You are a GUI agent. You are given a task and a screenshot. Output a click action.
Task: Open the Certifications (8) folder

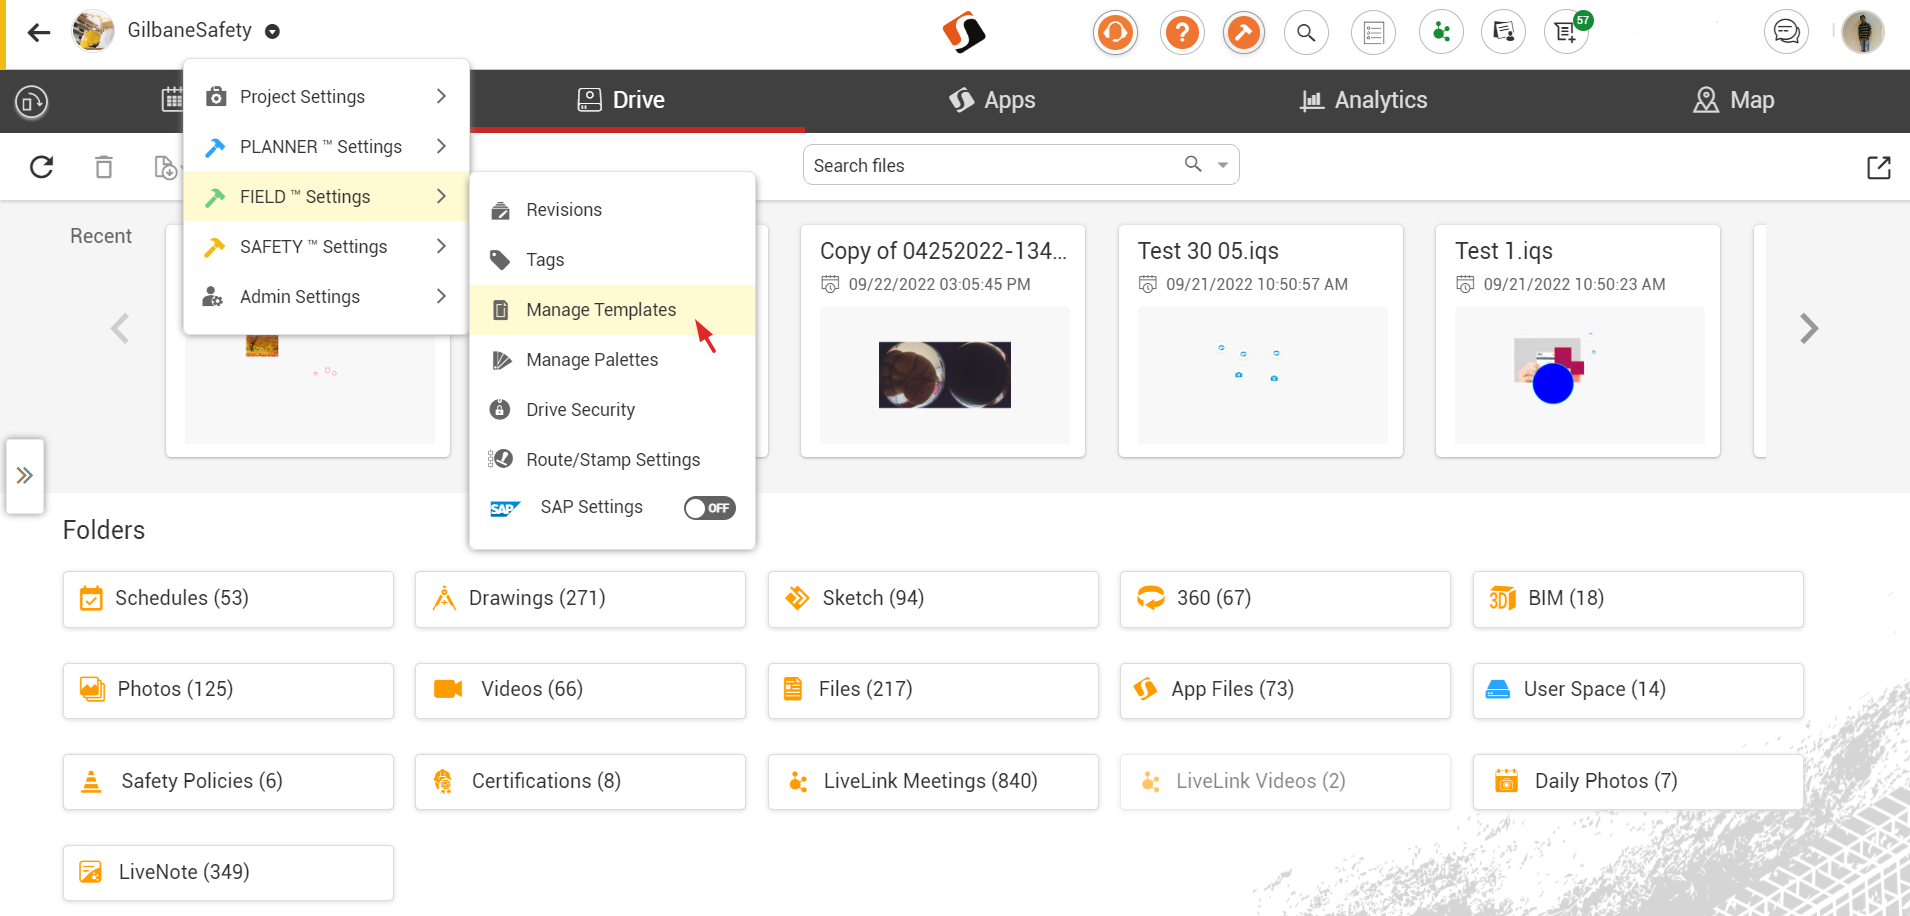pyautogui.click(x=580, y=782)
